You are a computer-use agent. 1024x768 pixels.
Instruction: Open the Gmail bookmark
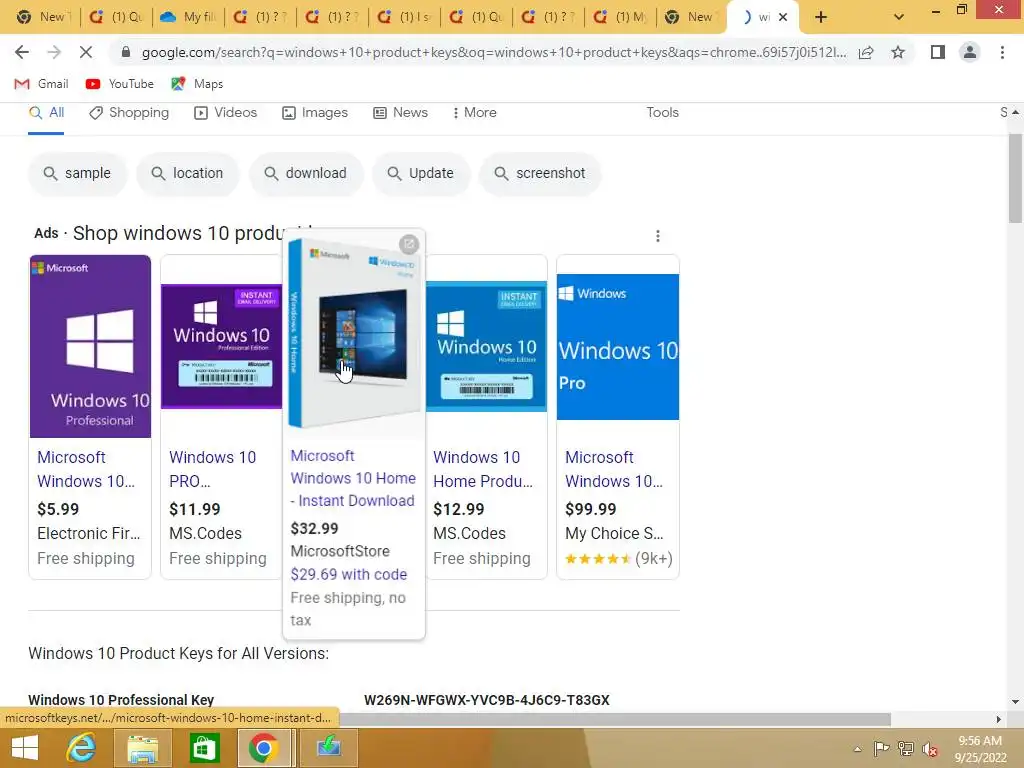coord(41,84)
